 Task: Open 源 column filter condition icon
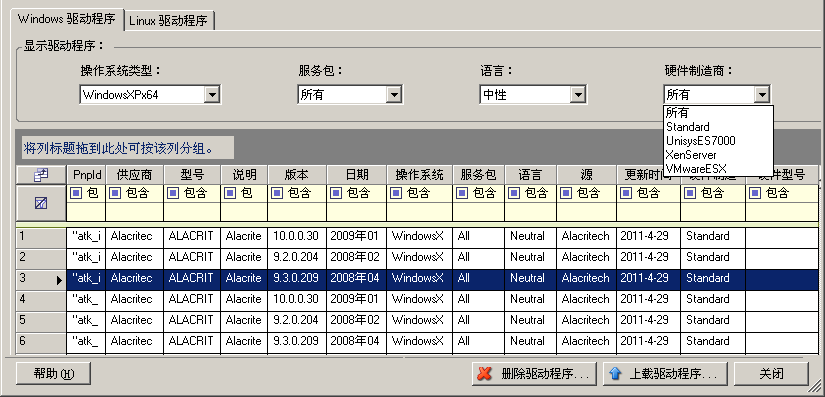(x=566, y=193)
